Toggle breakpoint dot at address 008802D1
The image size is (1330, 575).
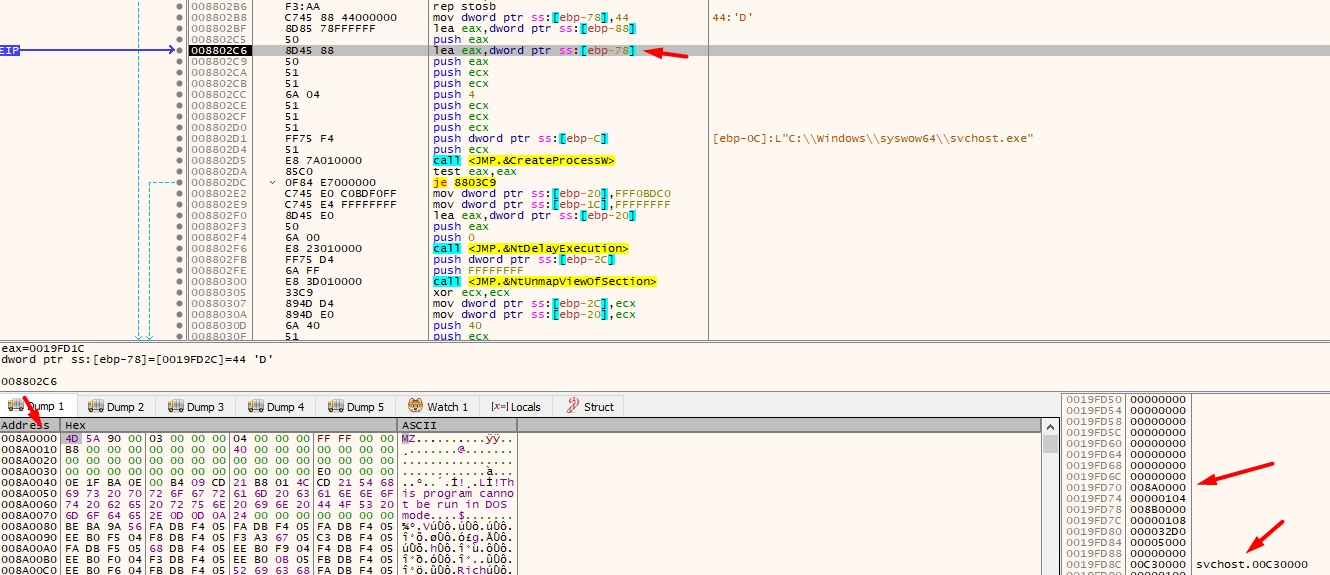click(180, 138)
